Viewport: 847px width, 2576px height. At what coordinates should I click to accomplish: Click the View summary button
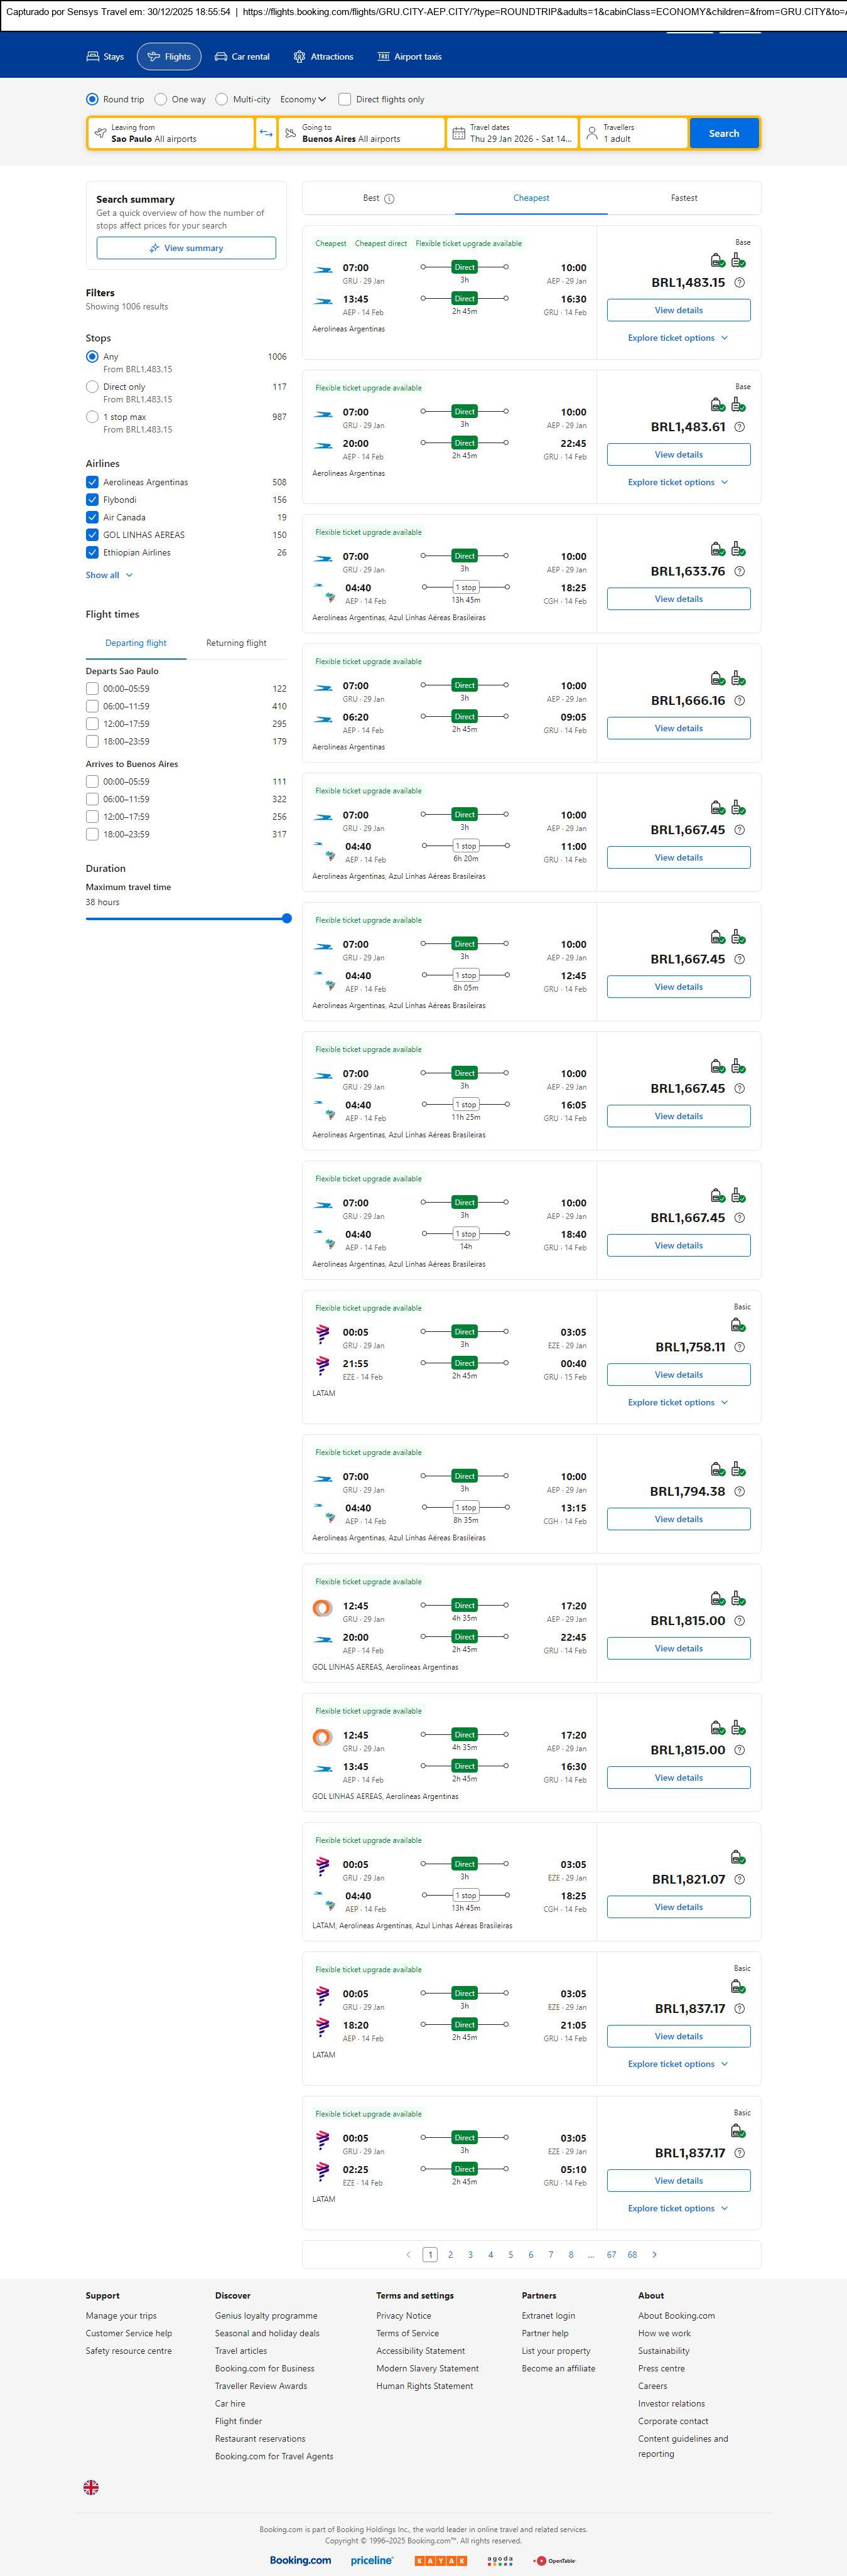pyautogui.click(x=186, y=248)
